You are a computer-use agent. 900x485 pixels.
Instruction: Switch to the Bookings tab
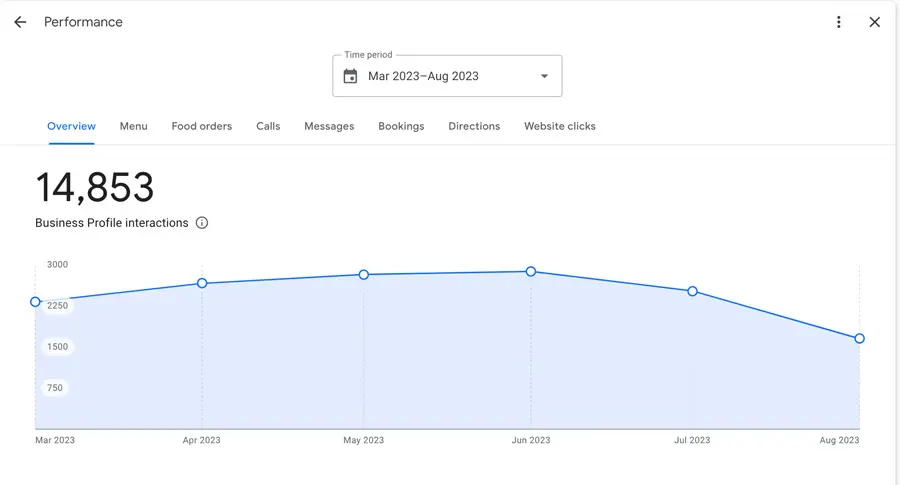click(x=401, y=126)
